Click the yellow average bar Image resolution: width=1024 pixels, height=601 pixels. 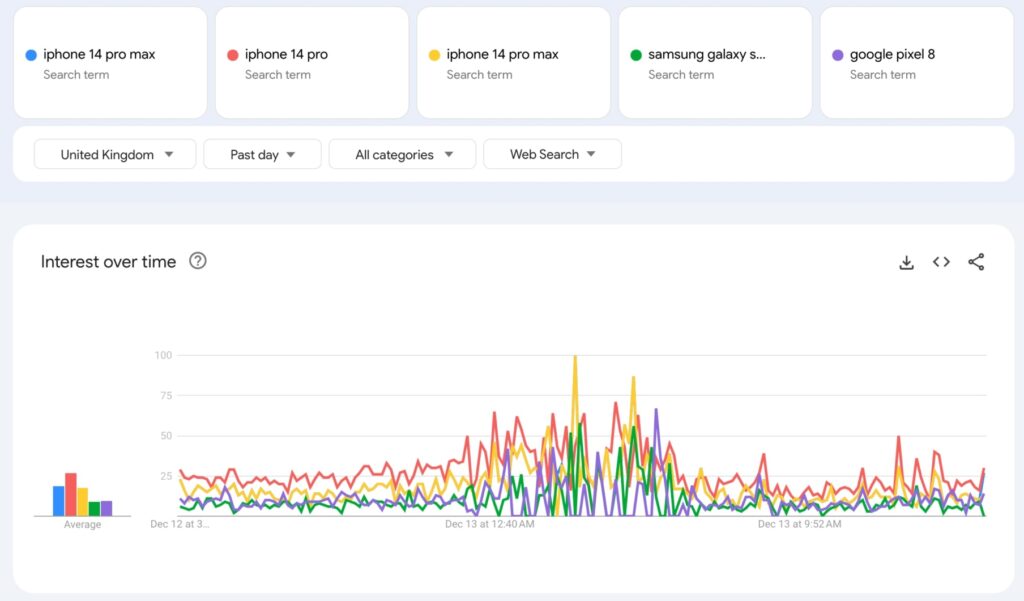point(82,502)
